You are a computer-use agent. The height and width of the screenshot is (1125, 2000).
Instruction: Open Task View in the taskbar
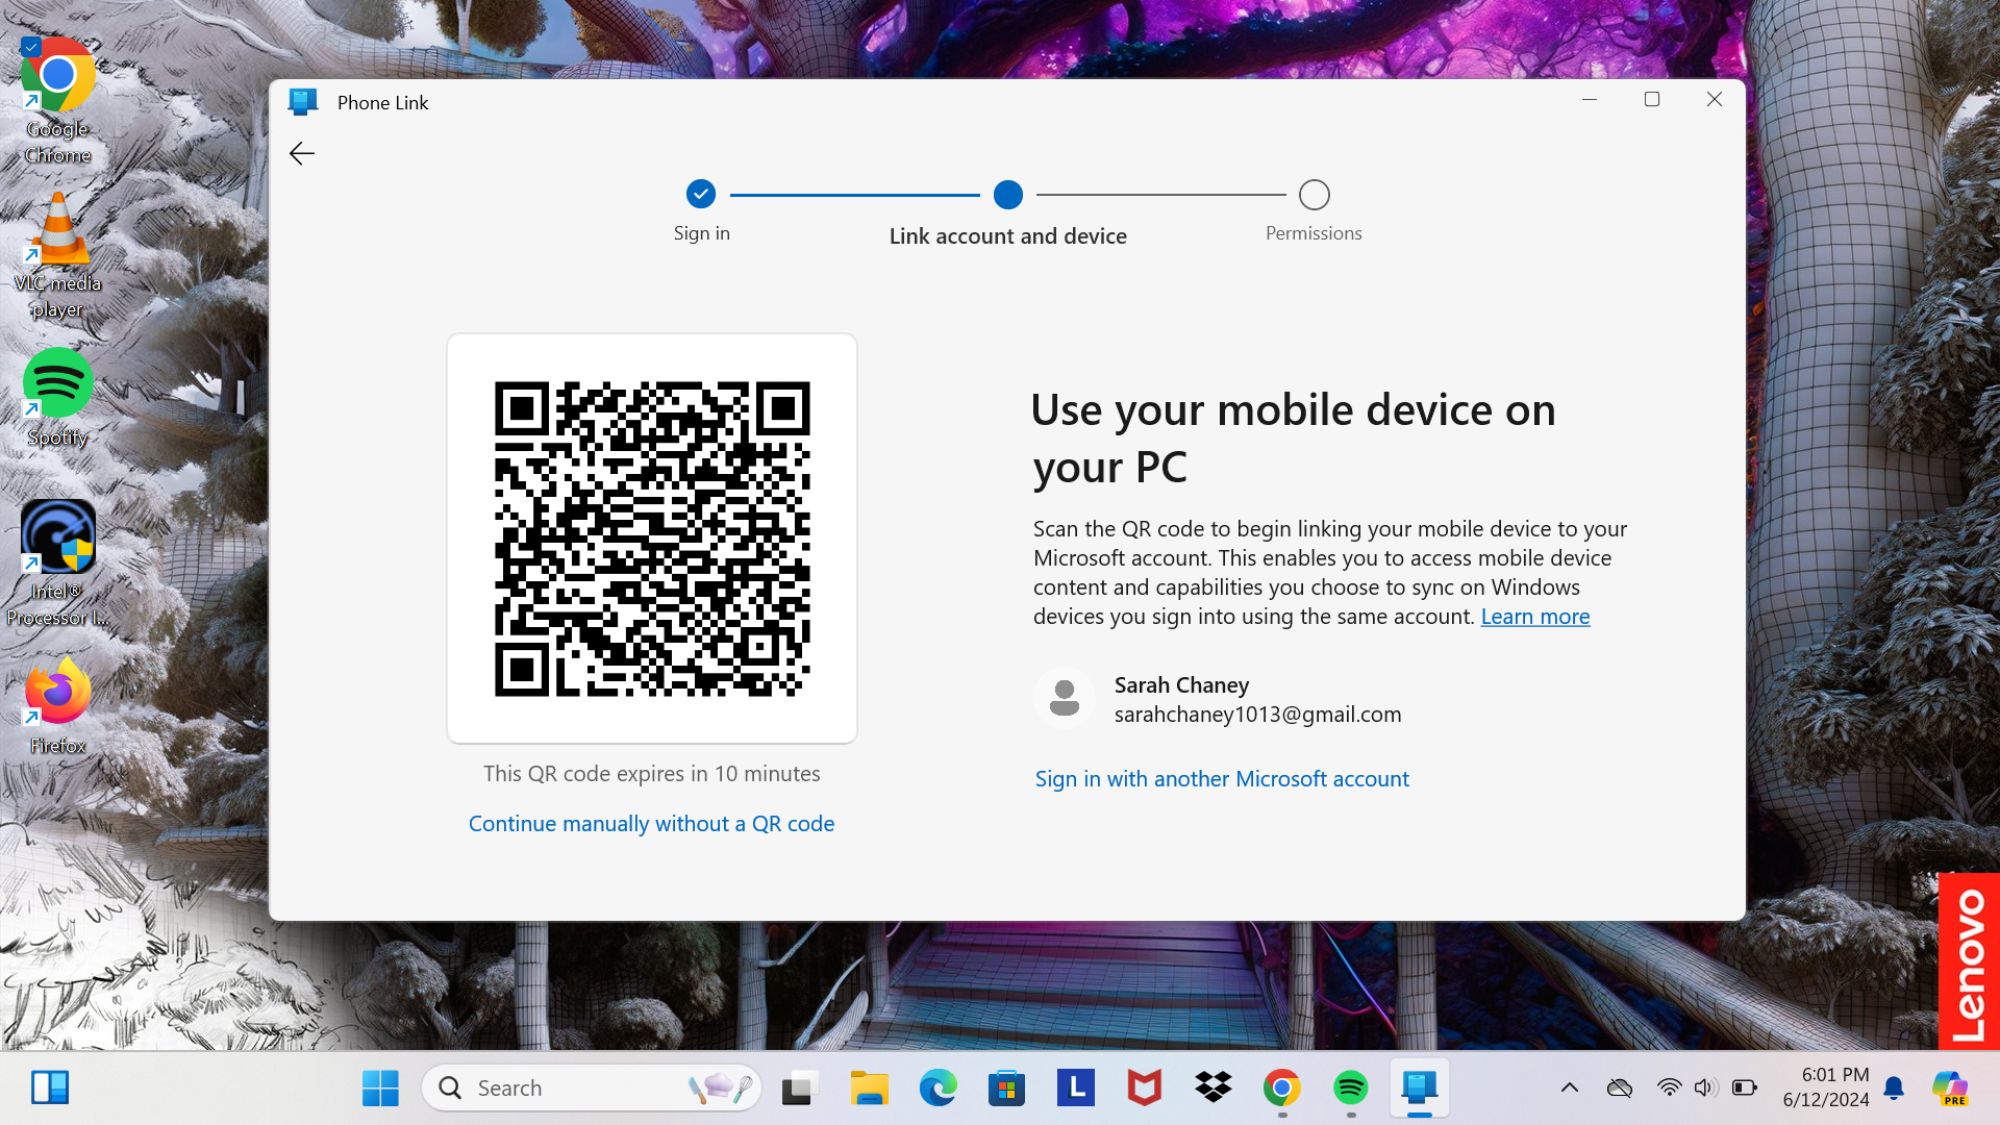[x=799, y=1088]
